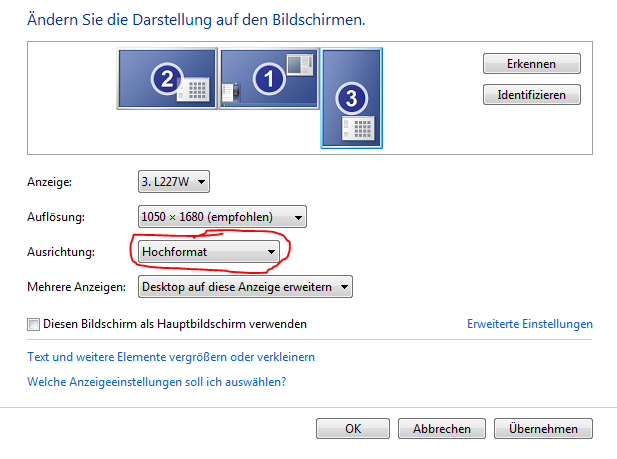Open the Anzeige dropdown showing 3. L227W
Screen dimensions: 617x459
(174, 181)
